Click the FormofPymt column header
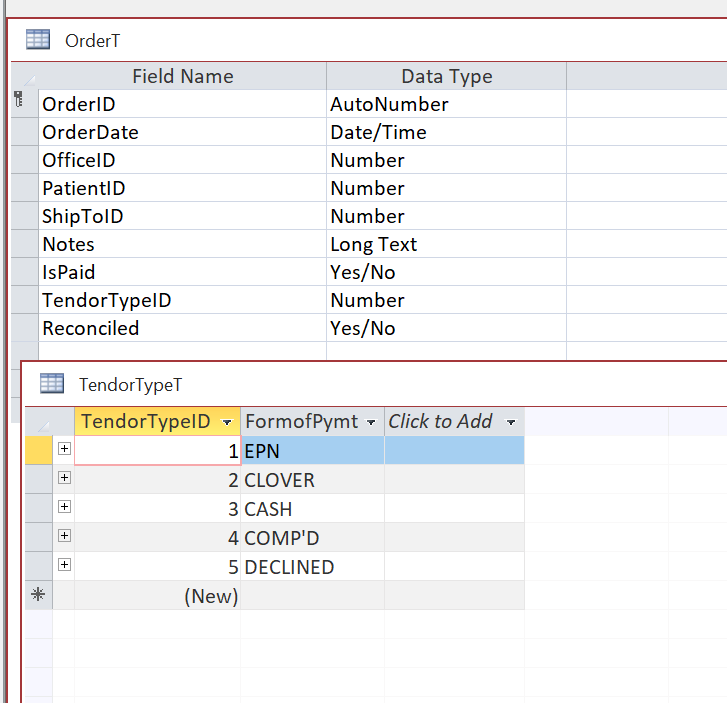The height and width of the screenshot is (703, 727). coord(312,422)
